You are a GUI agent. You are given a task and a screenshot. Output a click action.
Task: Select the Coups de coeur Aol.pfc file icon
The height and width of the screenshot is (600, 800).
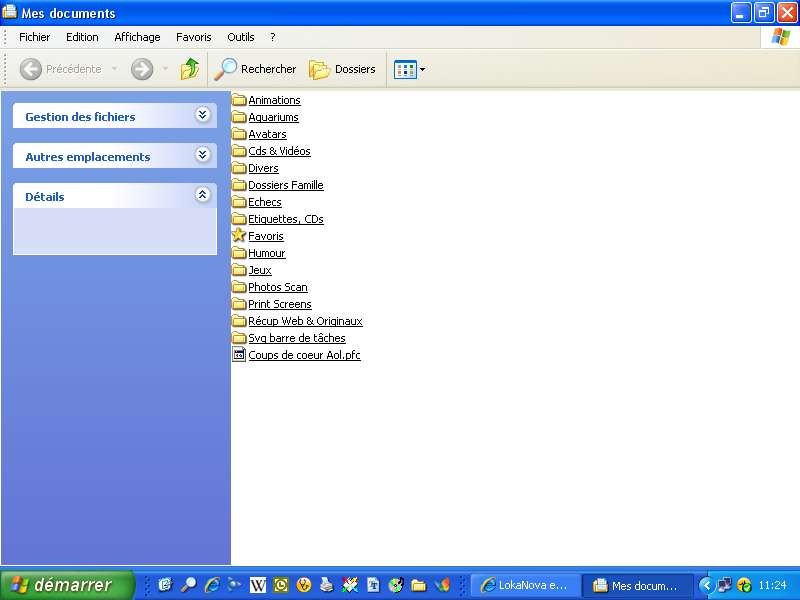click(239, 355)
